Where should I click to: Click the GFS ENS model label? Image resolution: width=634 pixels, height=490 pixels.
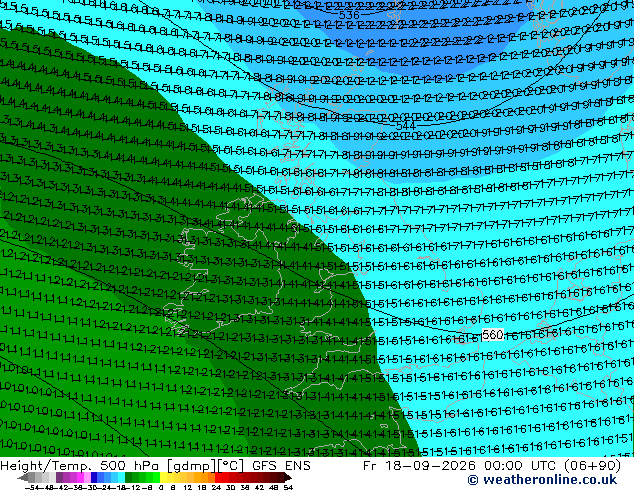[x=281, y=466]
